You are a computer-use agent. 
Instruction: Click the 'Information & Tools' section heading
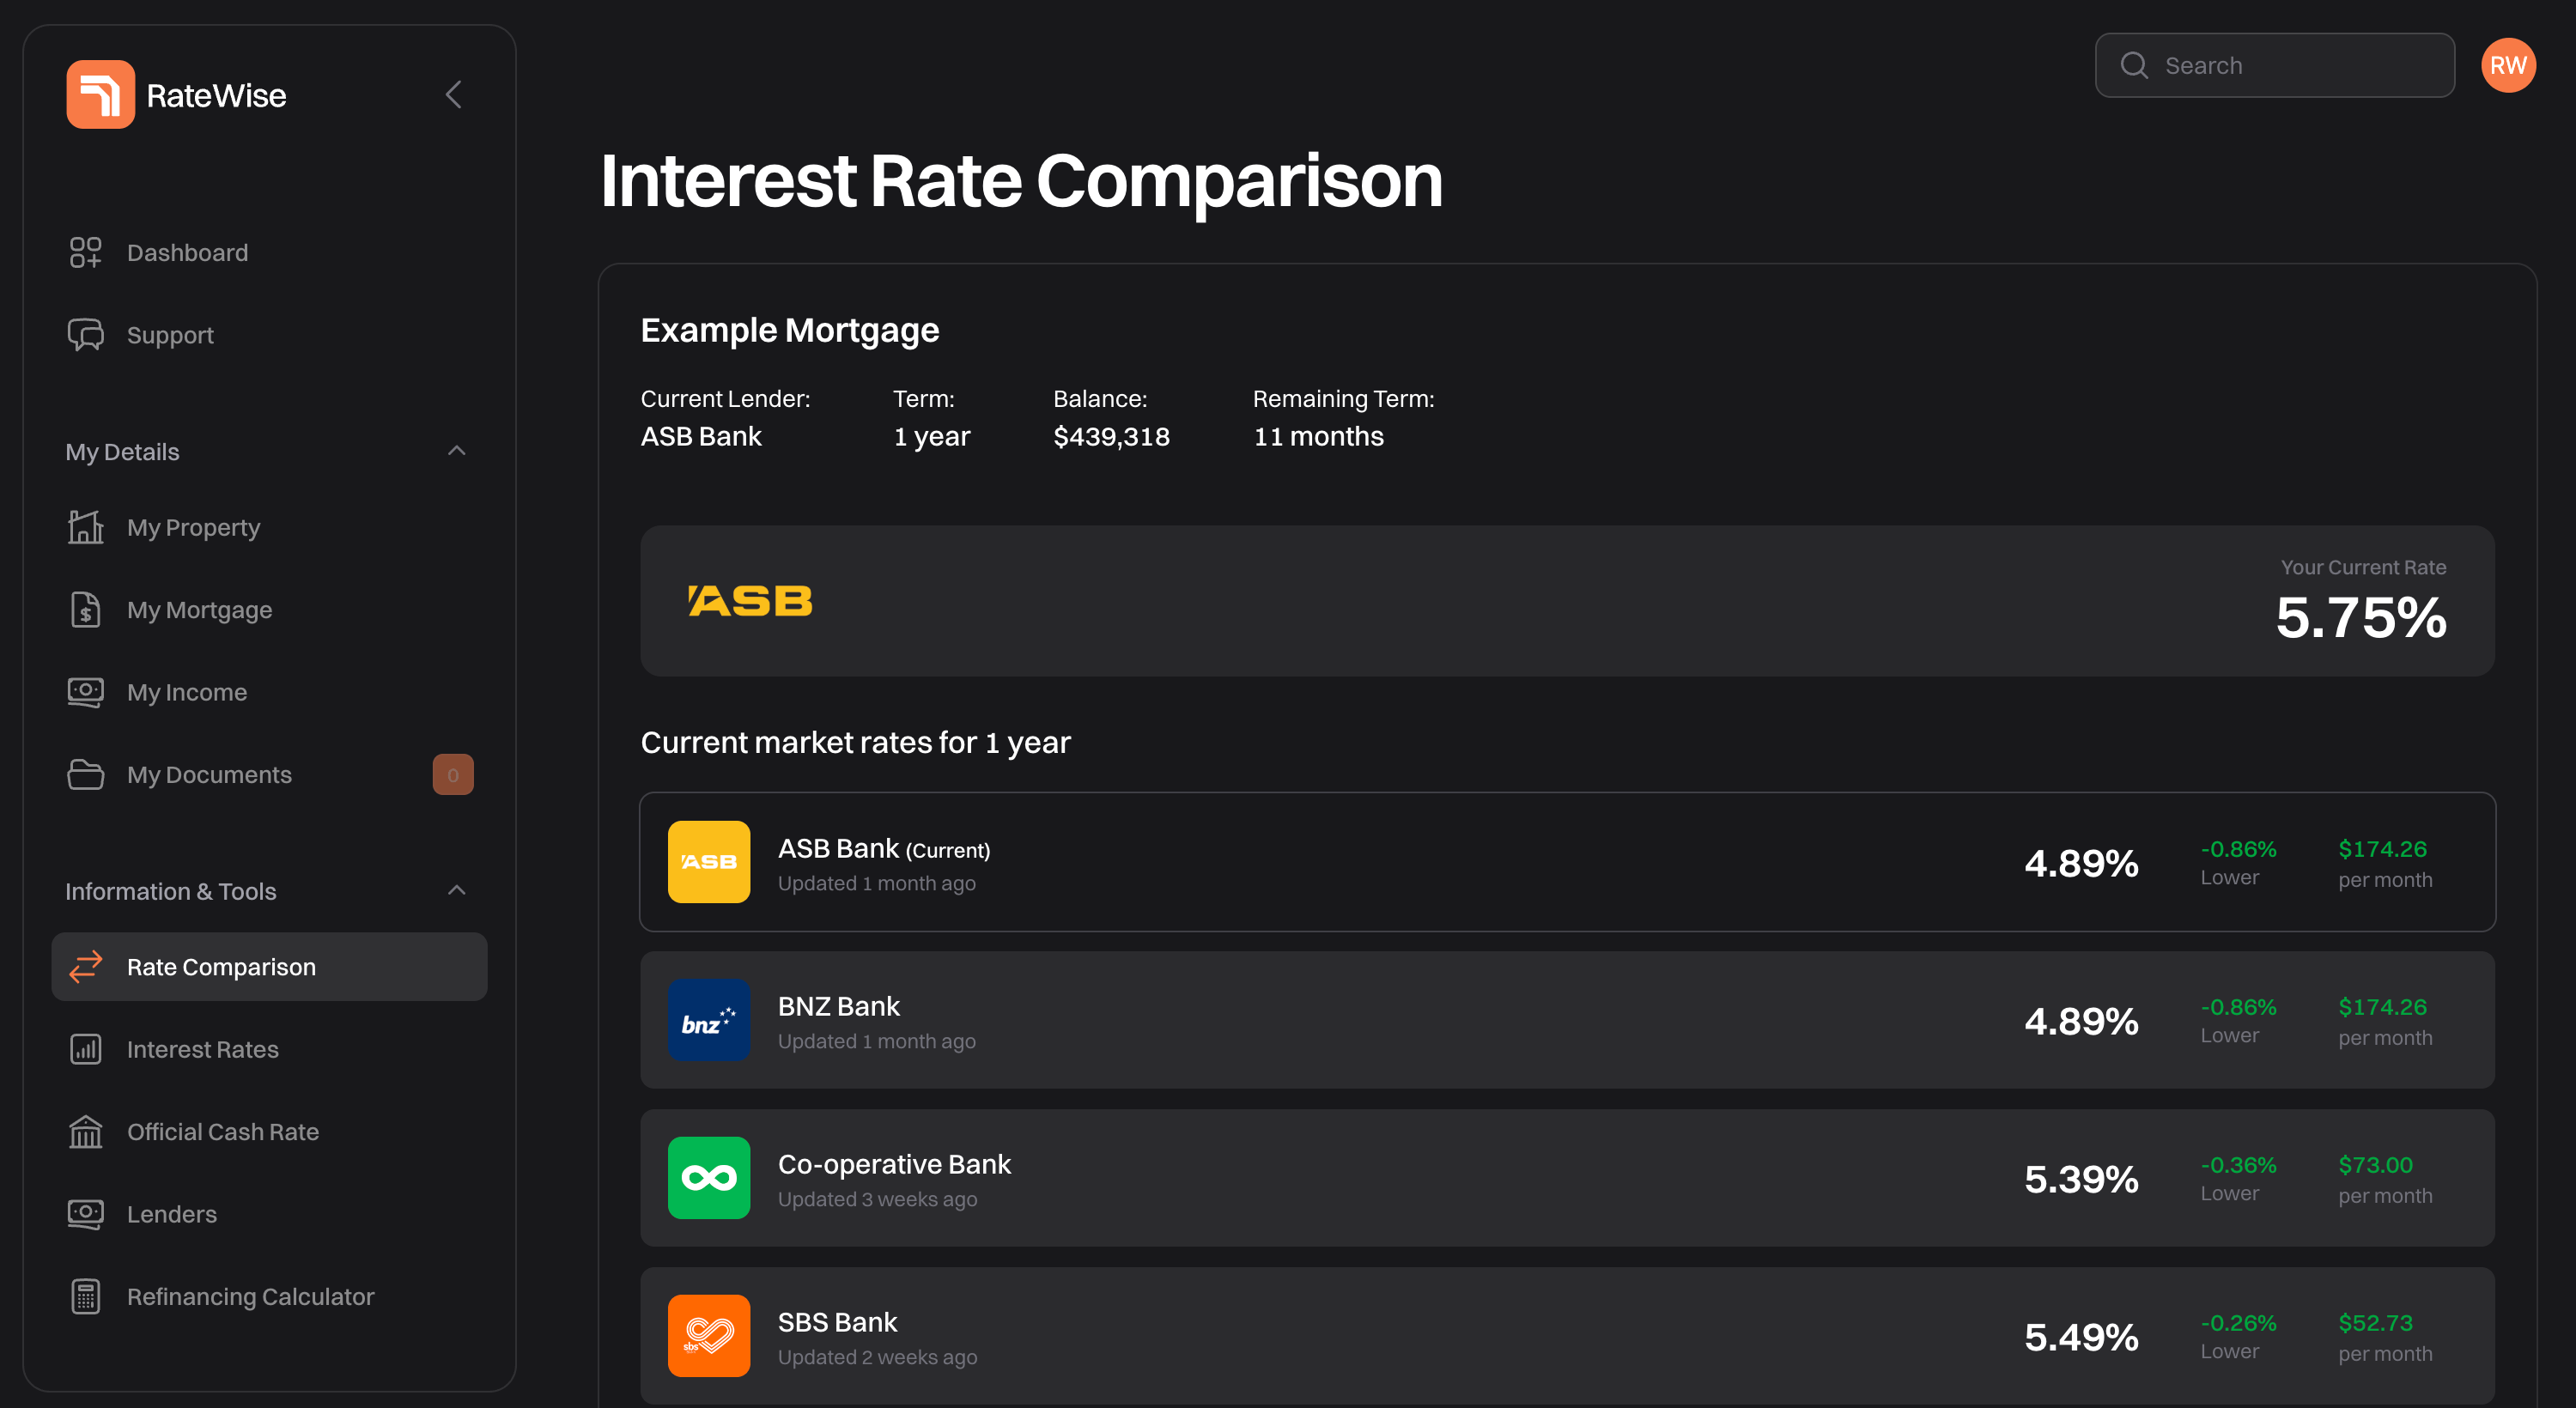pos(170,891)
